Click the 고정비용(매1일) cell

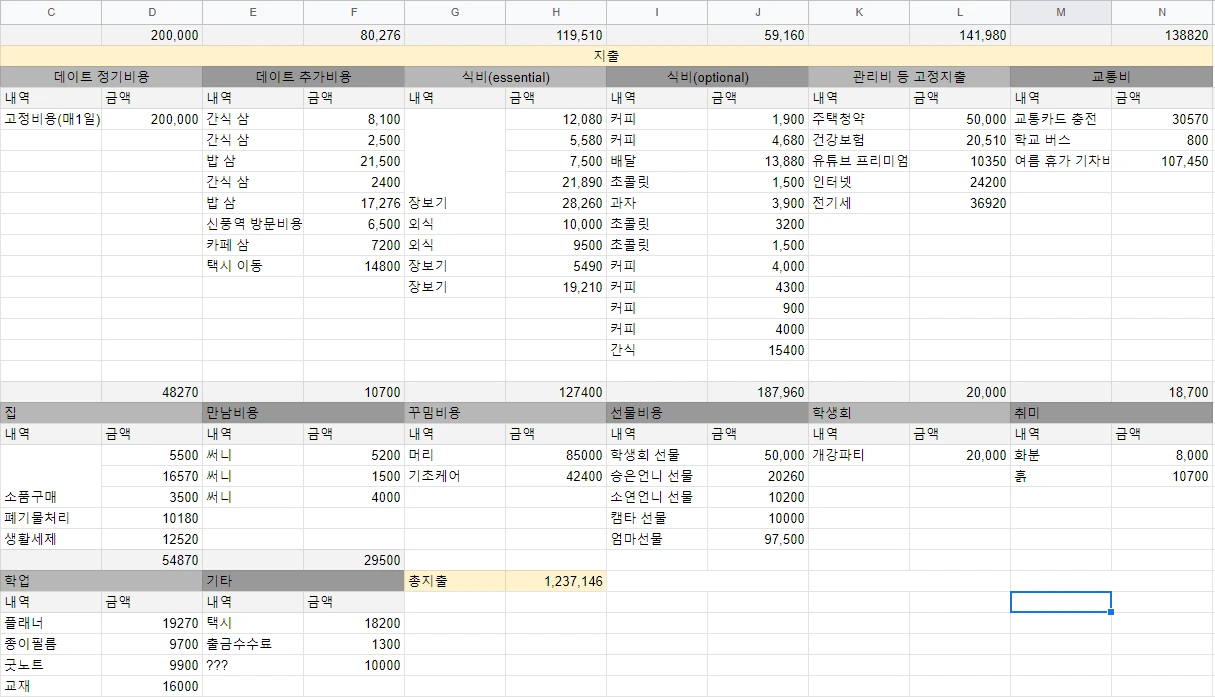point(50,118)
